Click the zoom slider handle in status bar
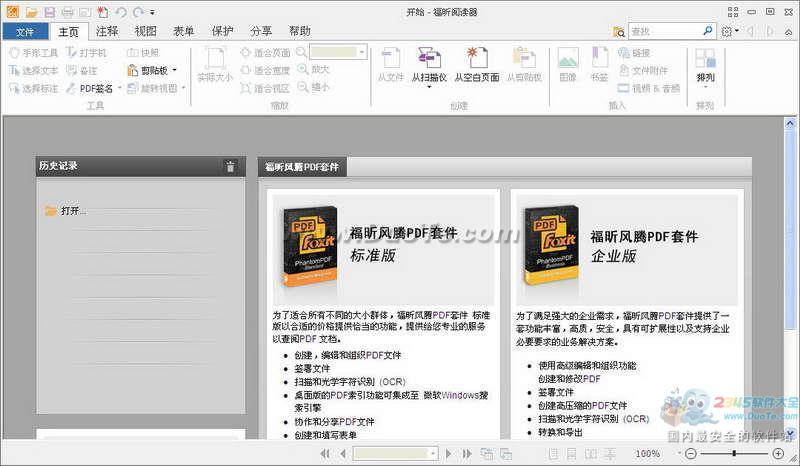 734,453
